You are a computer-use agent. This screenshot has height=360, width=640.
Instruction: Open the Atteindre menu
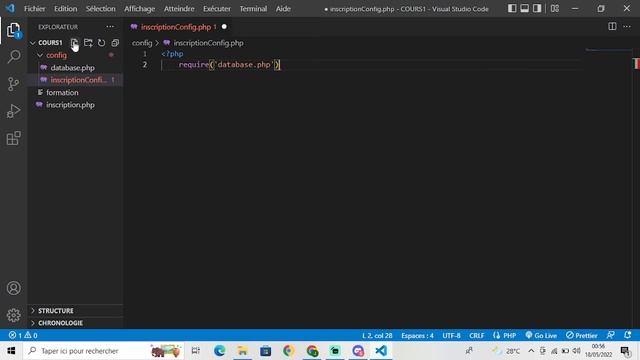(x=179, y=9)
